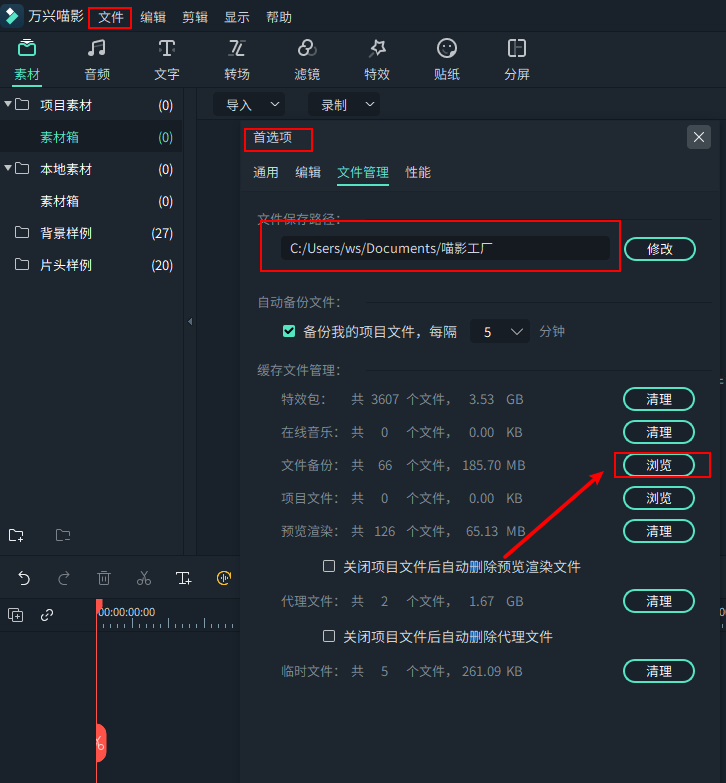
Task: Open the 音频 audio icon
Action: pos(97,48)
